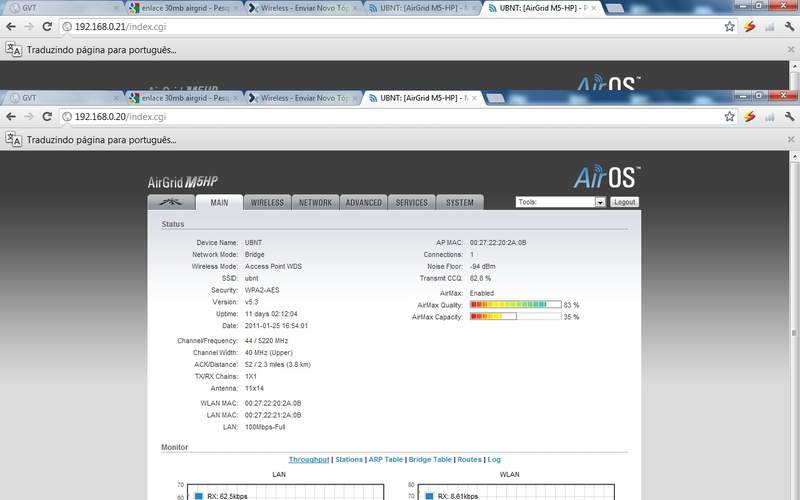Open the NETWORK tab
The image size is (800, 500).
tap(315, 203)
